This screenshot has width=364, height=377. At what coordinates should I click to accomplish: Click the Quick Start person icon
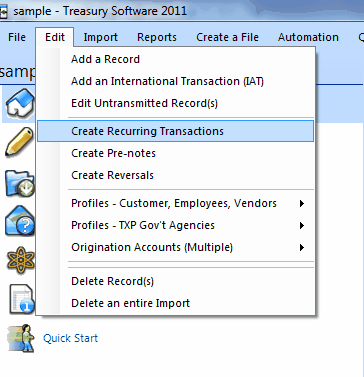click(x=21, y=338)
